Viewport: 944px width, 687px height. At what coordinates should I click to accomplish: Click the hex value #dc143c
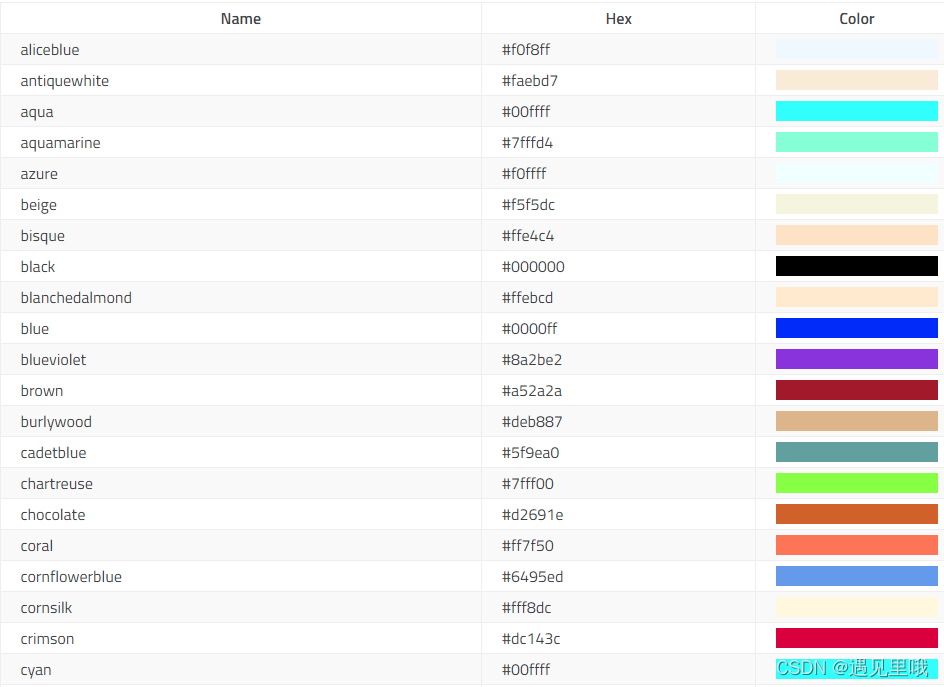[531, 639]
